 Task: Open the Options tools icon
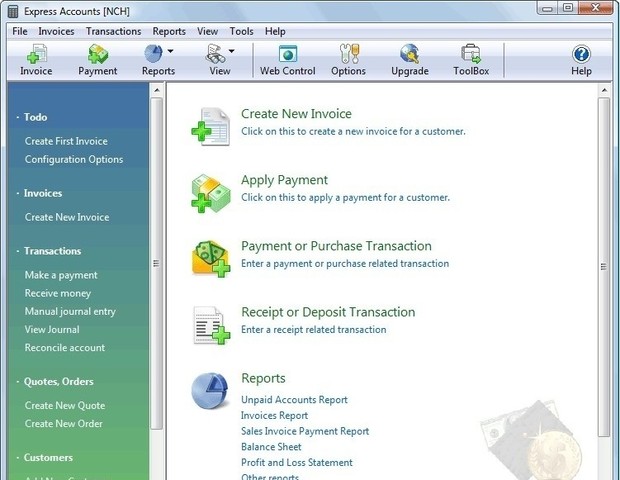coord(349,54)
